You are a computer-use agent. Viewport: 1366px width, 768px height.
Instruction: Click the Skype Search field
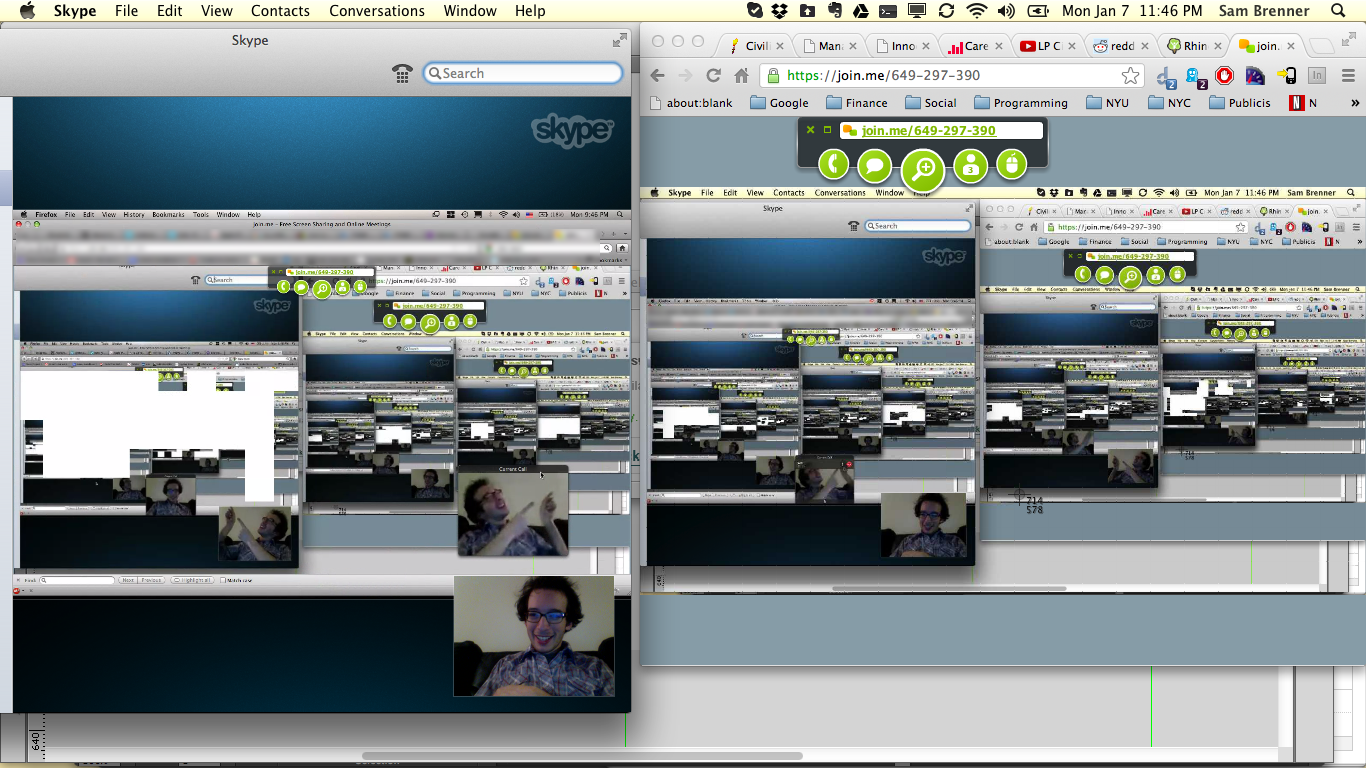[523, 73]
